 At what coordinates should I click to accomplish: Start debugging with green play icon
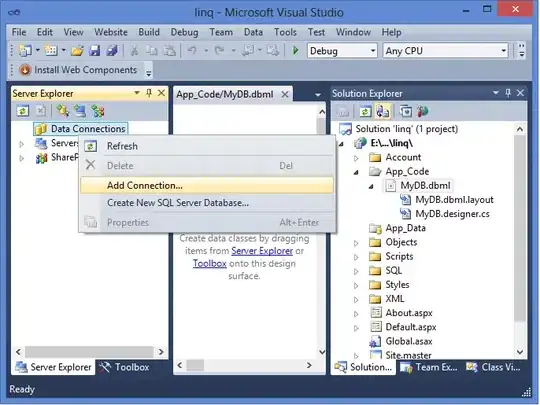295,51
